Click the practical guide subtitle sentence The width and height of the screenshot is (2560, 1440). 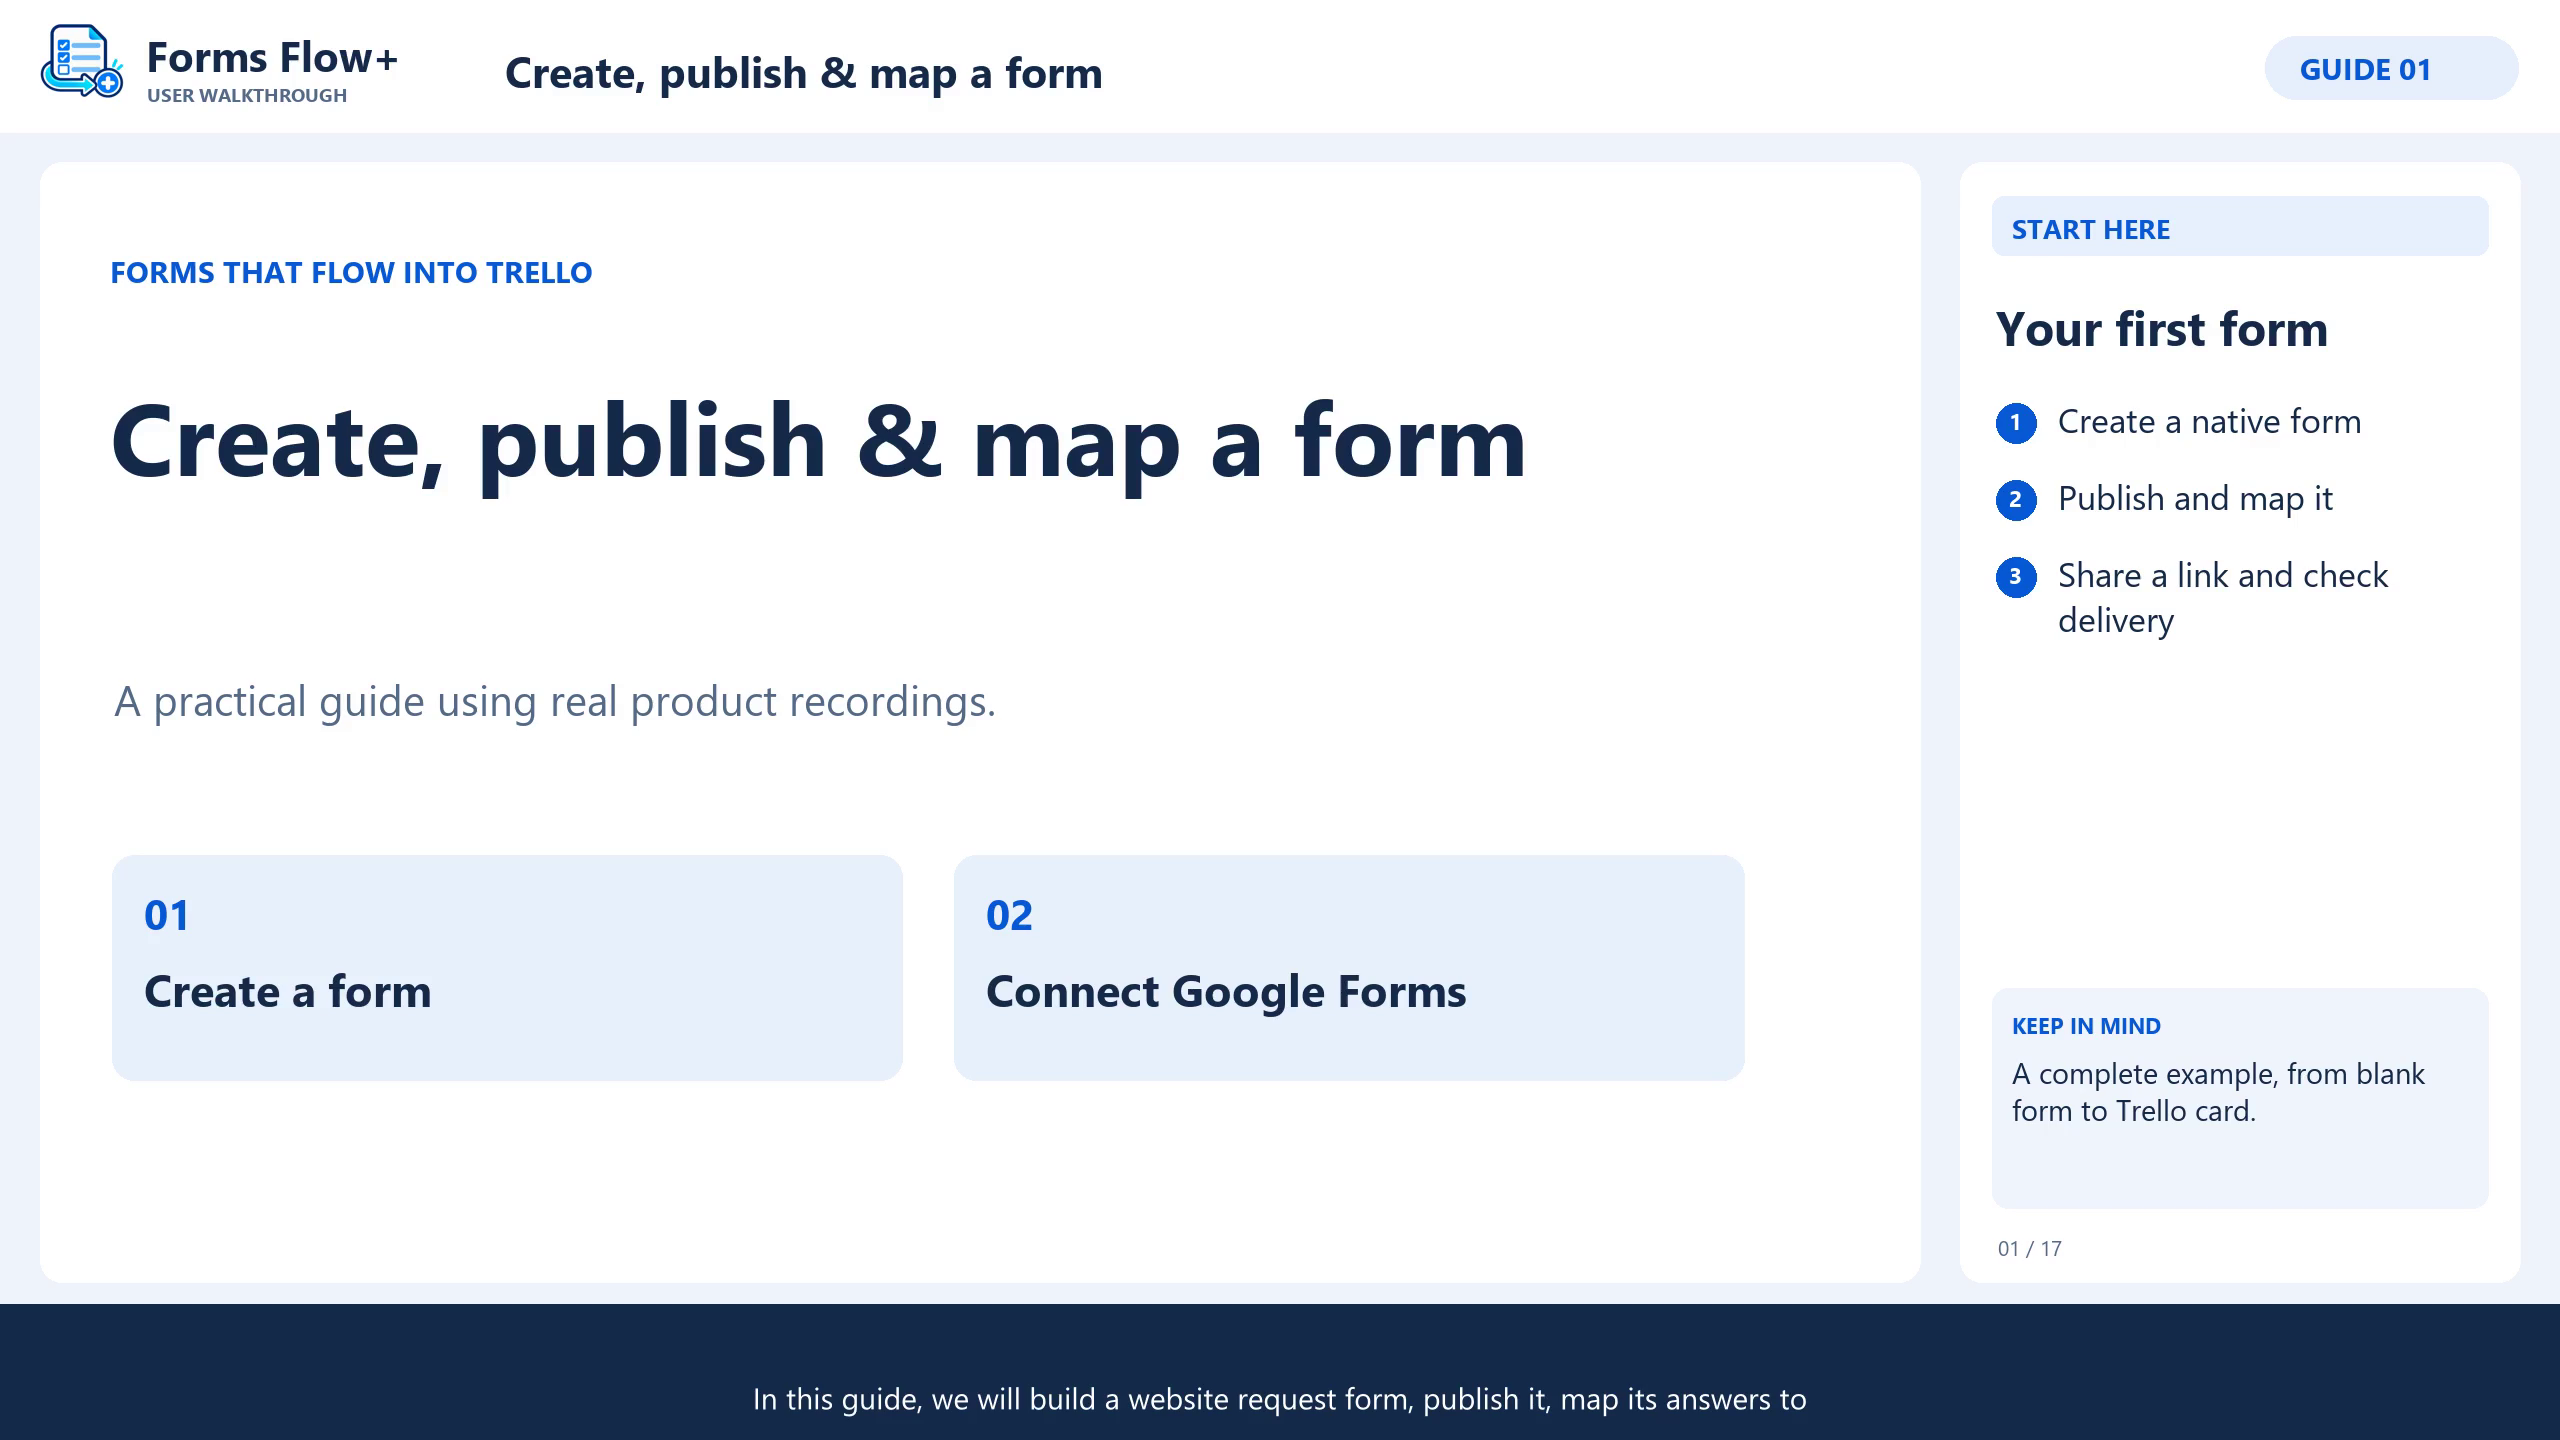[x=555, y=702]
